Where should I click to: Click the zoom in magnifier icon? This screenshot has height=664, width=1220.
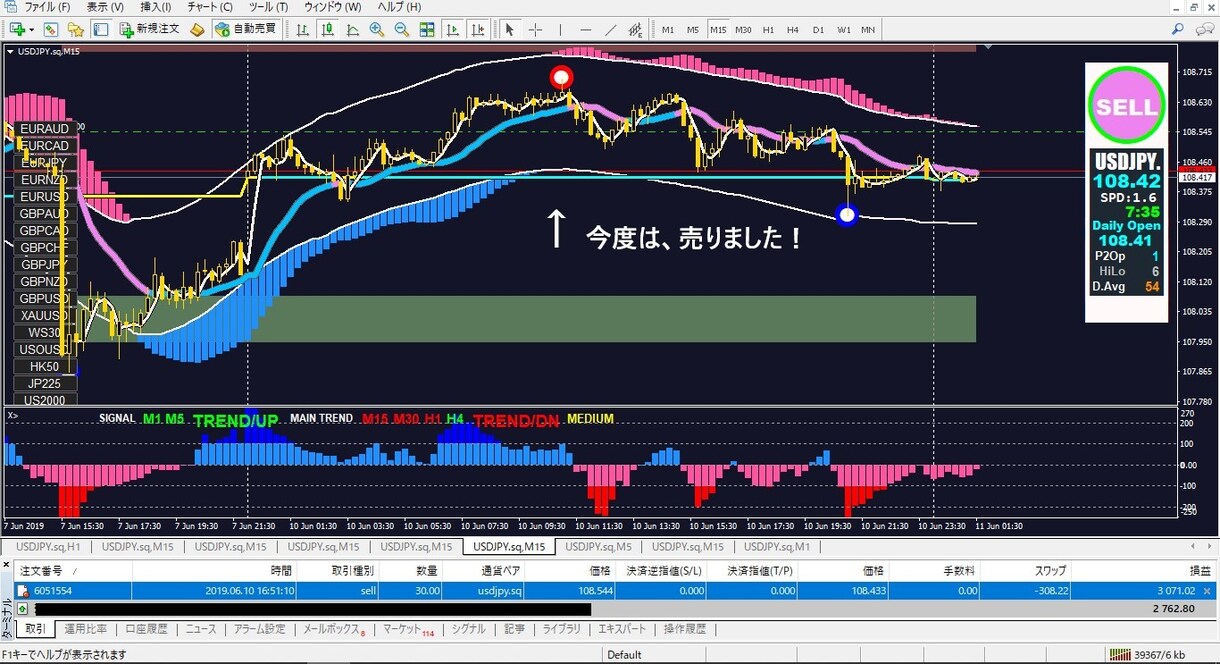(x=377, y=29)
